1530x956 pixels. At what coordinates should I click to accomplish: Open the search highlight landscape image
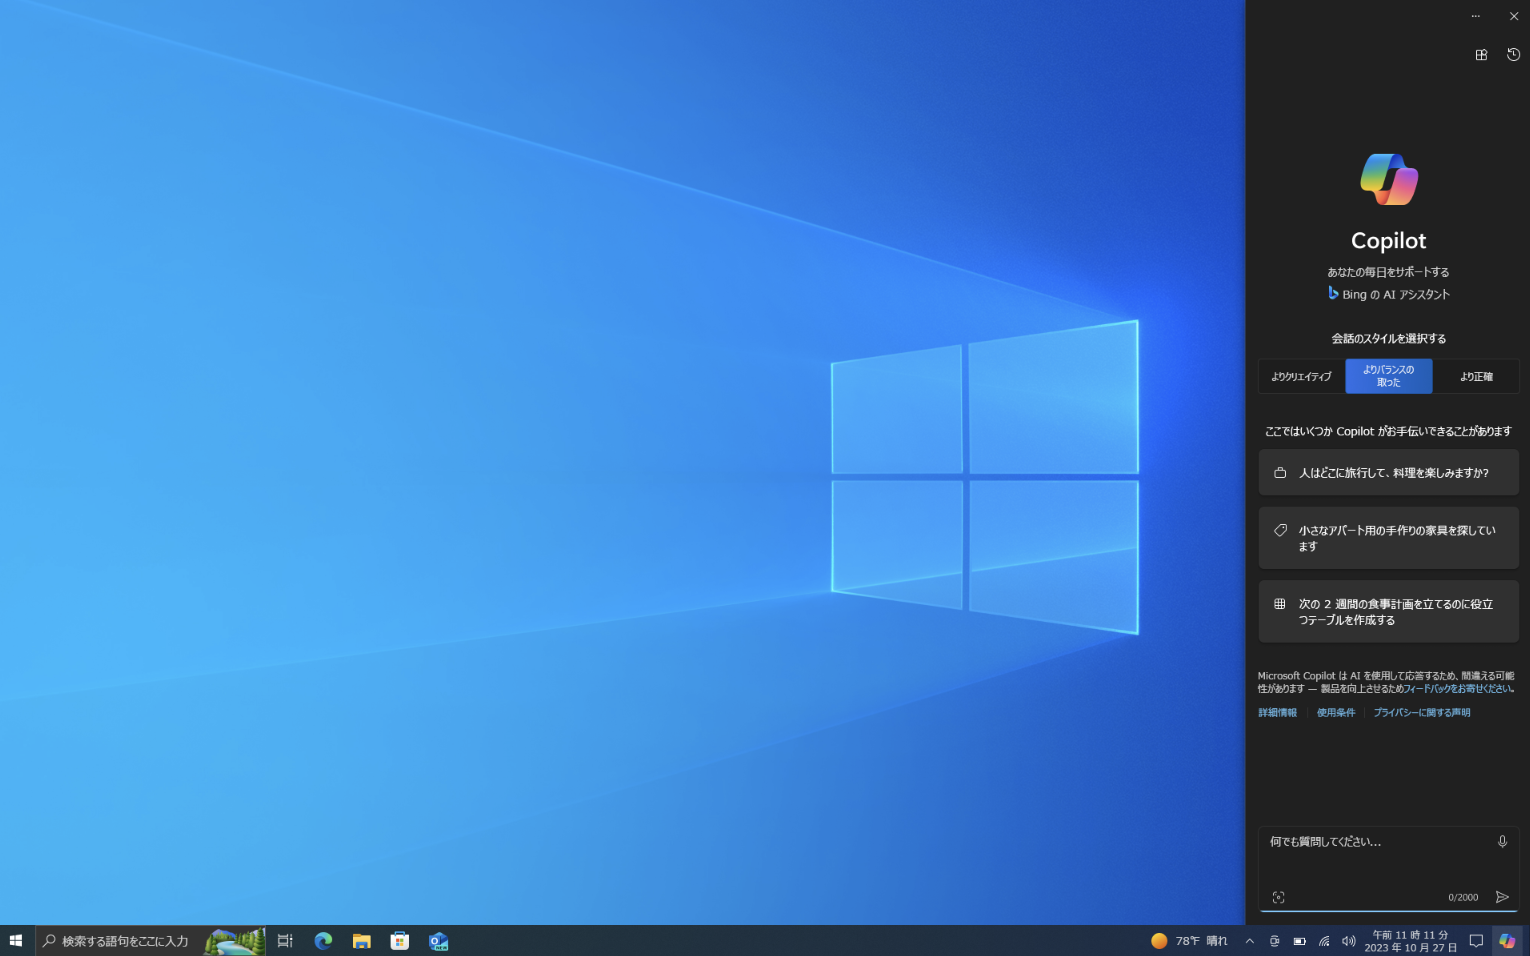[234, 941]
